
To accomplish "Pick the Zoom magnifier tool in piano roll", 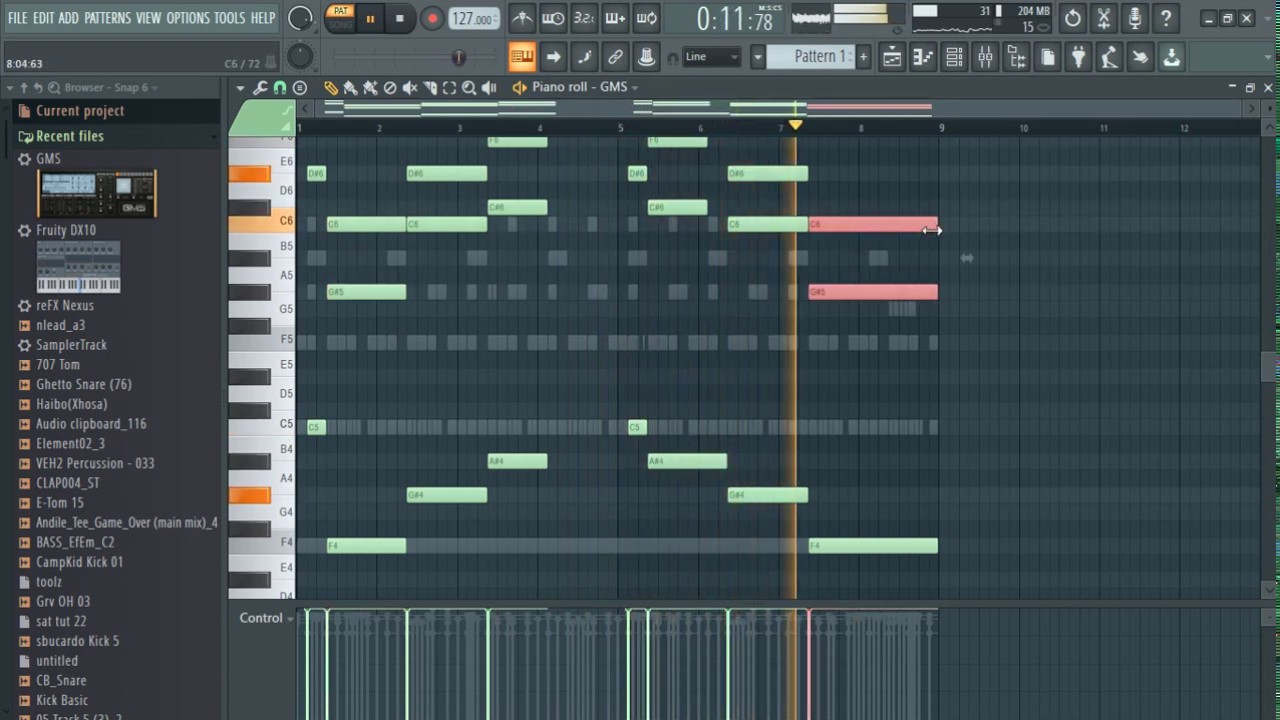I will 469,88.
